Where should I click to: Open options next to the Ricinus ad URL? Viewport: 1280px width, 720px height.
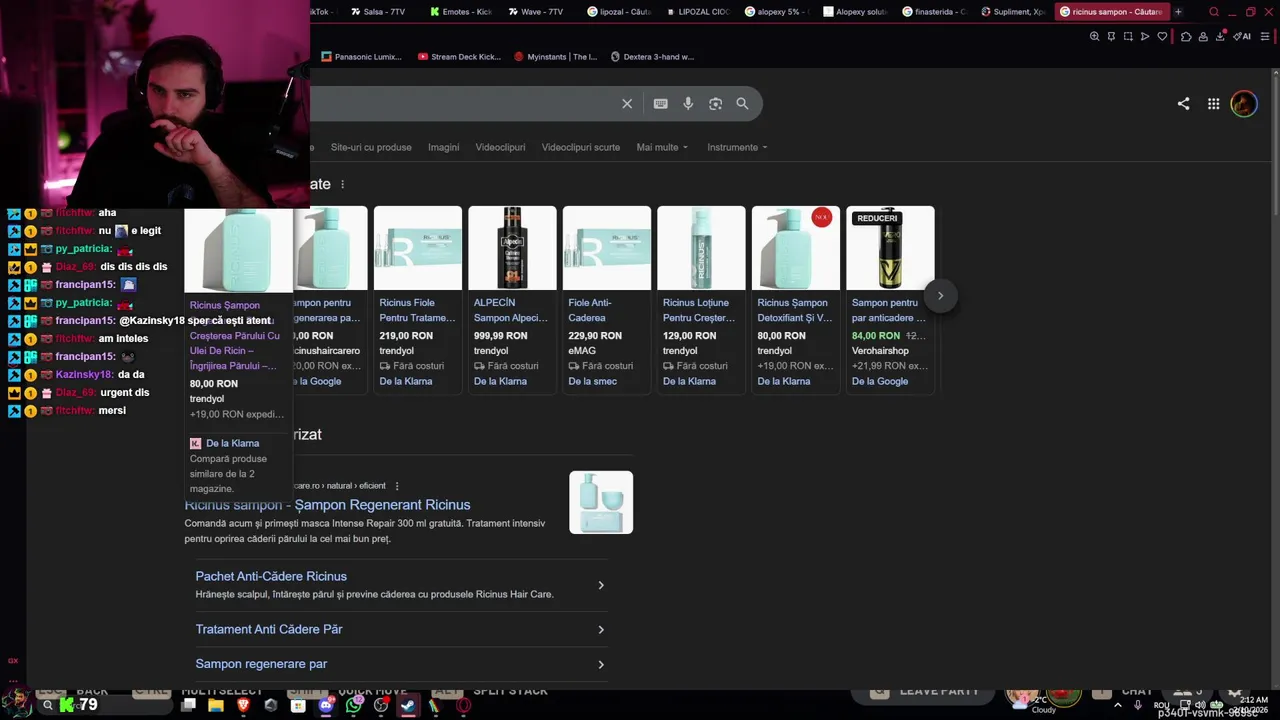(x=397, y=486)
